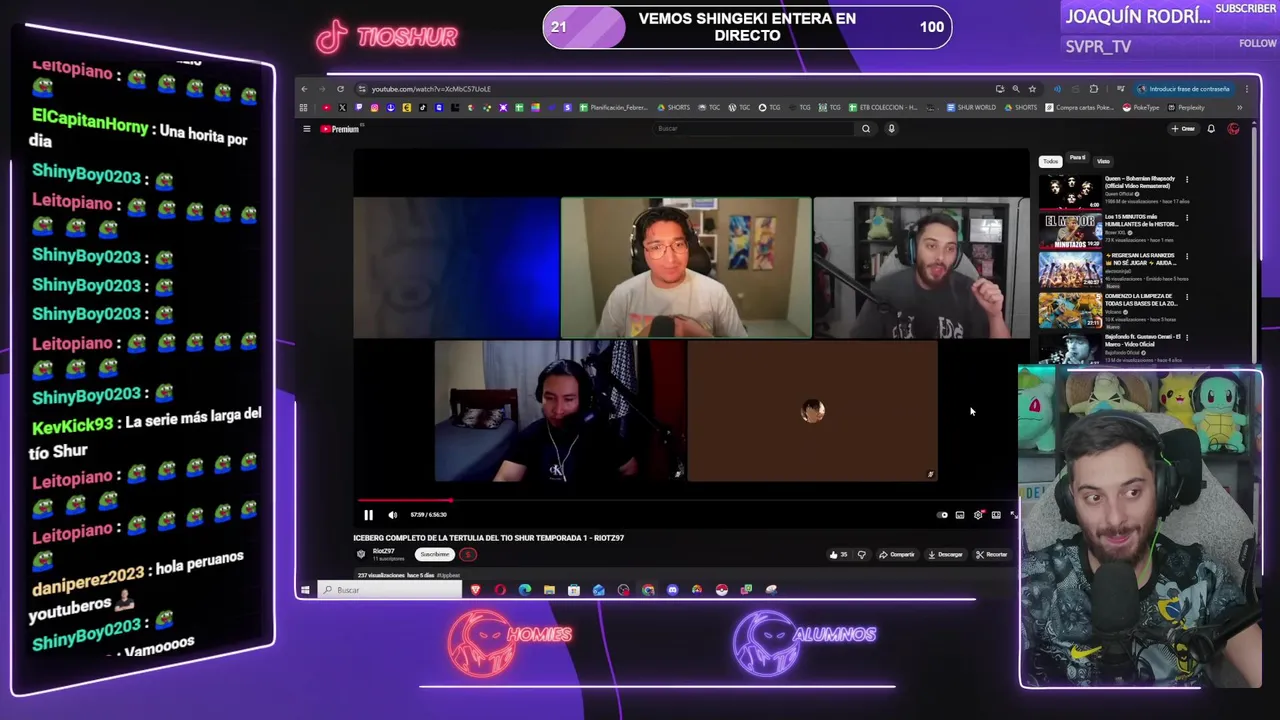Screen dimensions: 1280x720
Task: Open the PokeType bookmark
Action: (1140, 108)
